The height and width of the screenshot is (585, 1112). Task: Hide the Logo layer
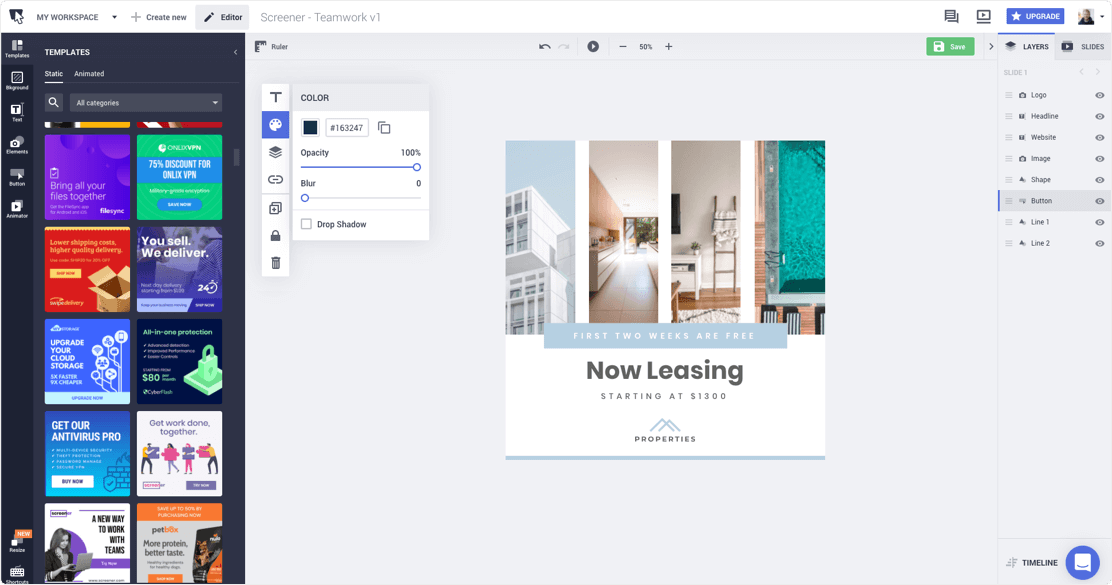coord(1099,95)
